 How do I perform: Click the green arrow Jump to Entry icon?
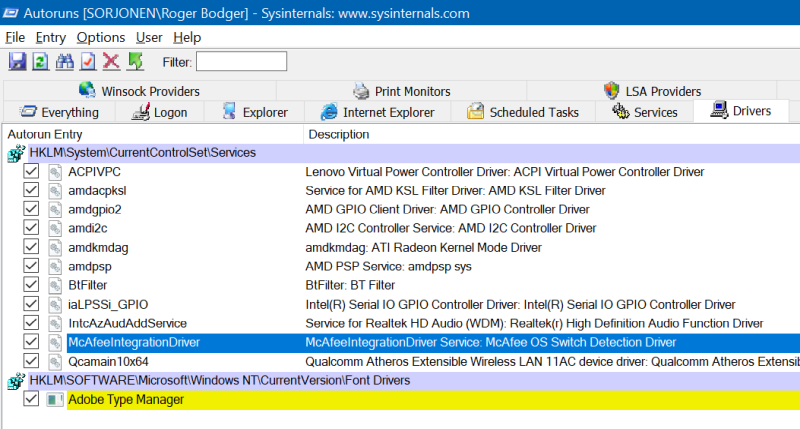point(135,62)
